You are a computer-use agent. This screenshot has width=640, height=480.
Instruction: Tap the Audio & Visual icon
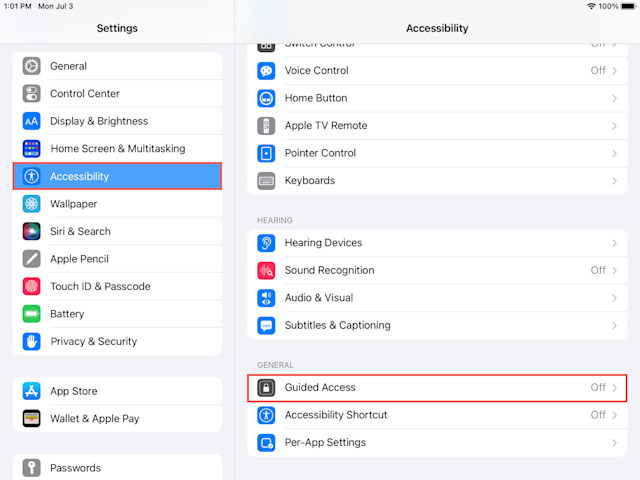point(266,298)
